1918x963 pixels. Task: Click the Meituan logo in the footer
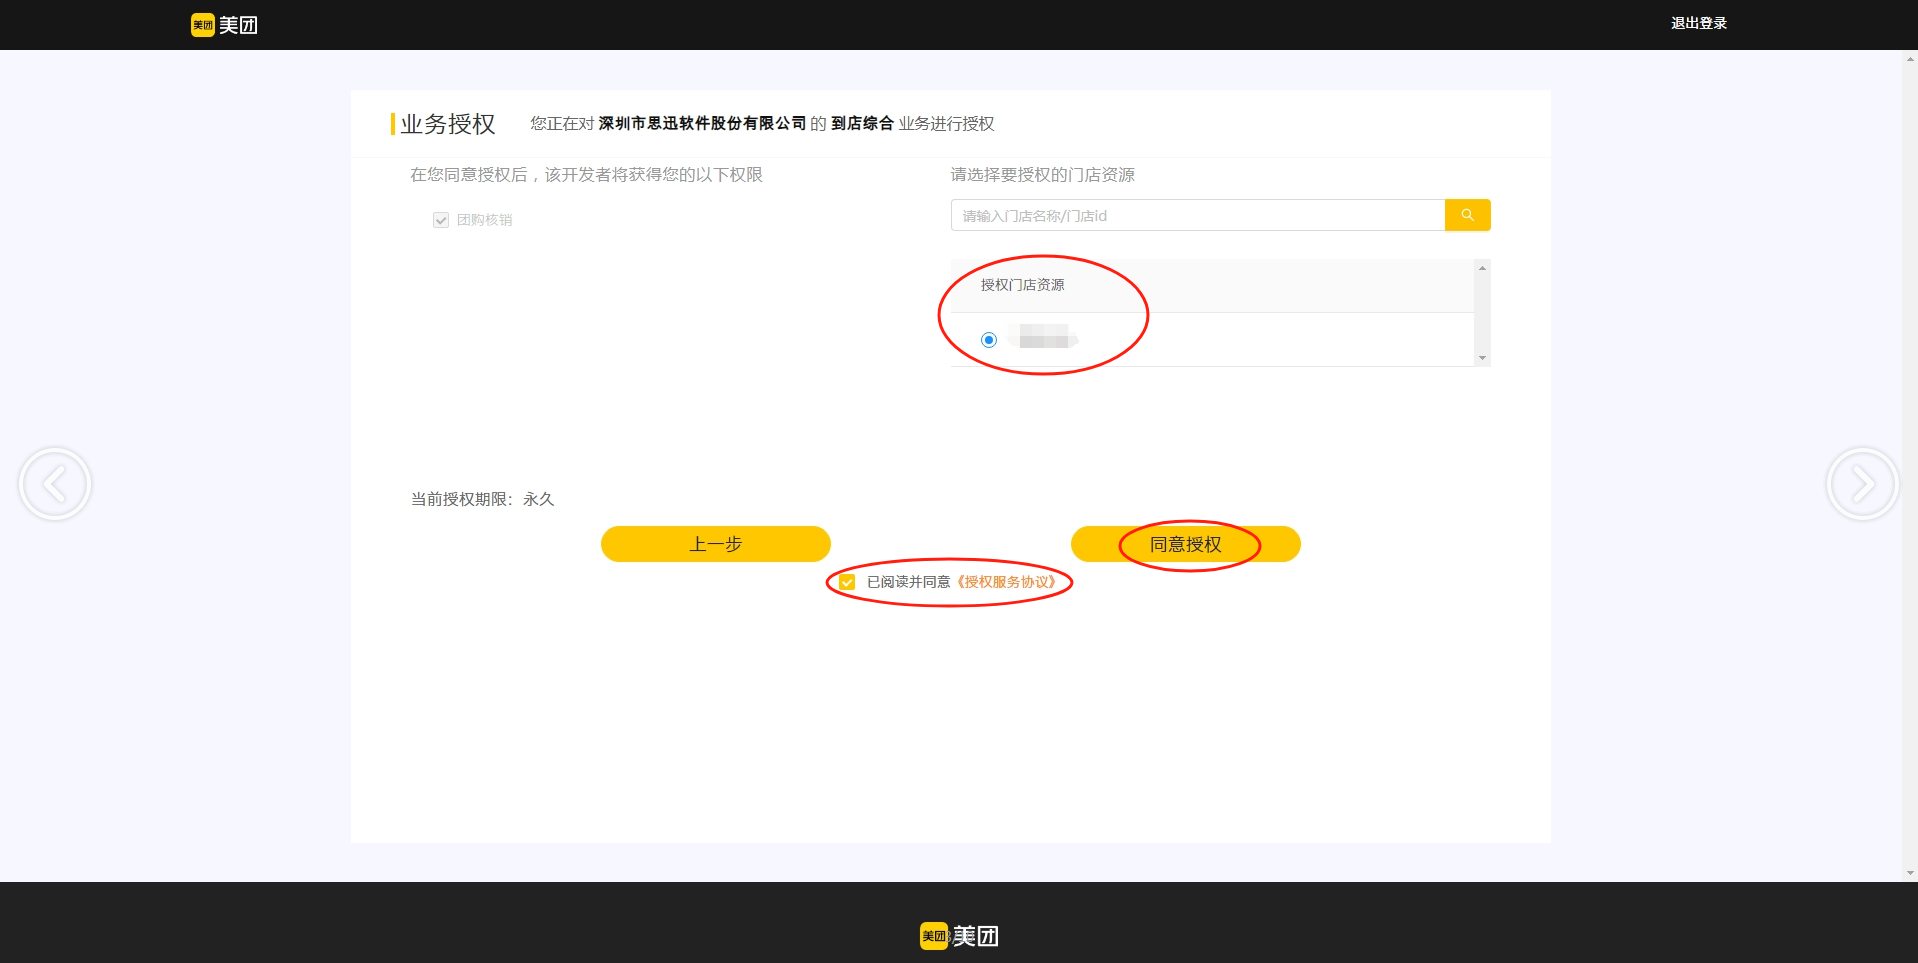(x=959, y=936)
